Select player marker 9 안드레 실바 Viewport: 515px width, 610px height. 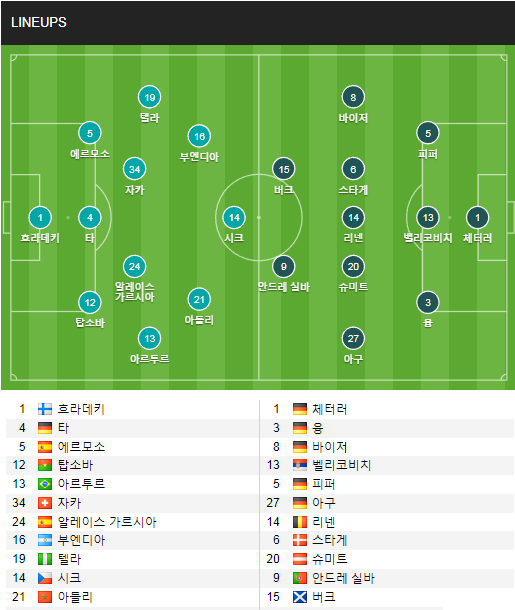pos(284,266)
